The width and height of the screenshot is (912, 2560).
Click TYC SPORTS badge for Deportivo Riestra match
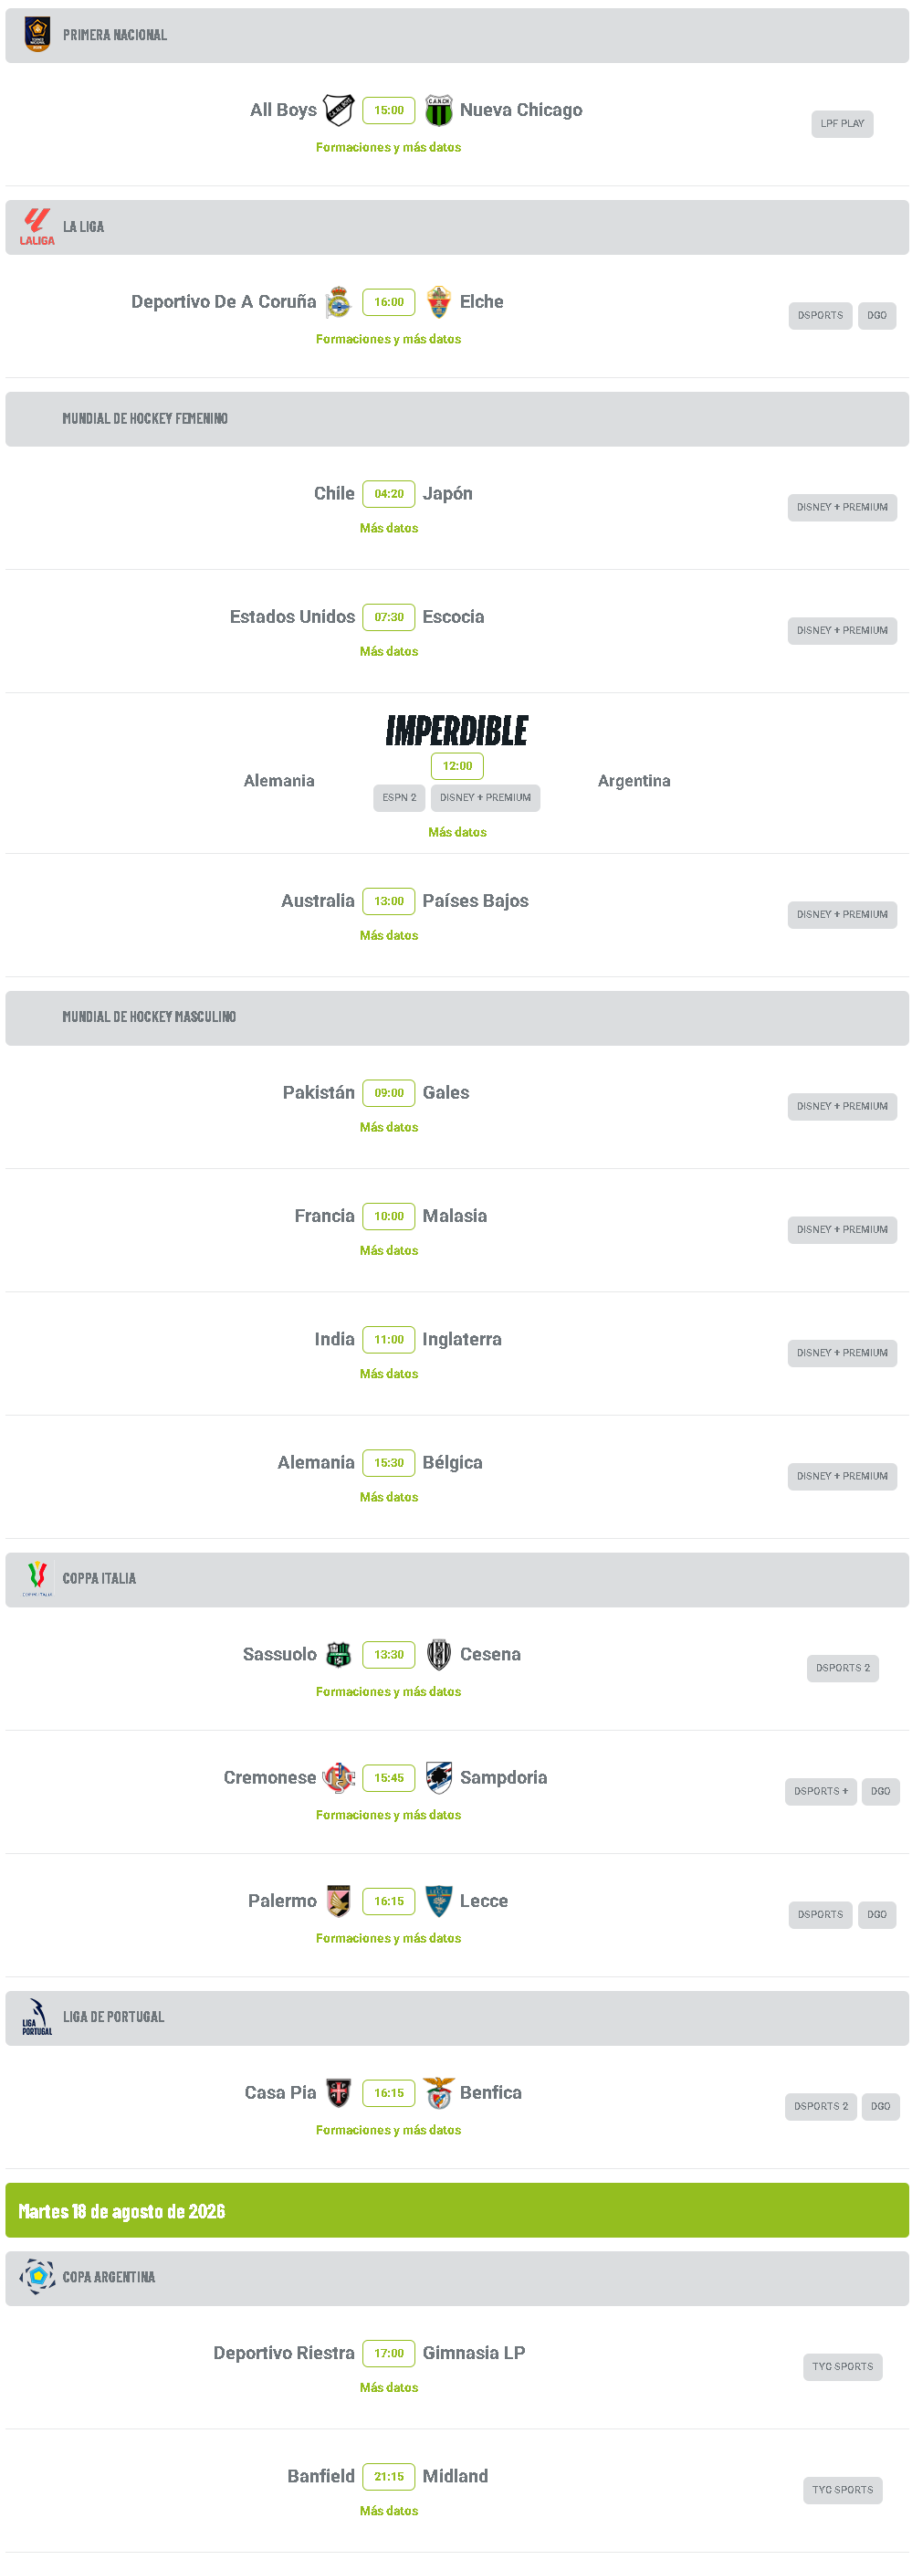click(x=841, y=2366)
